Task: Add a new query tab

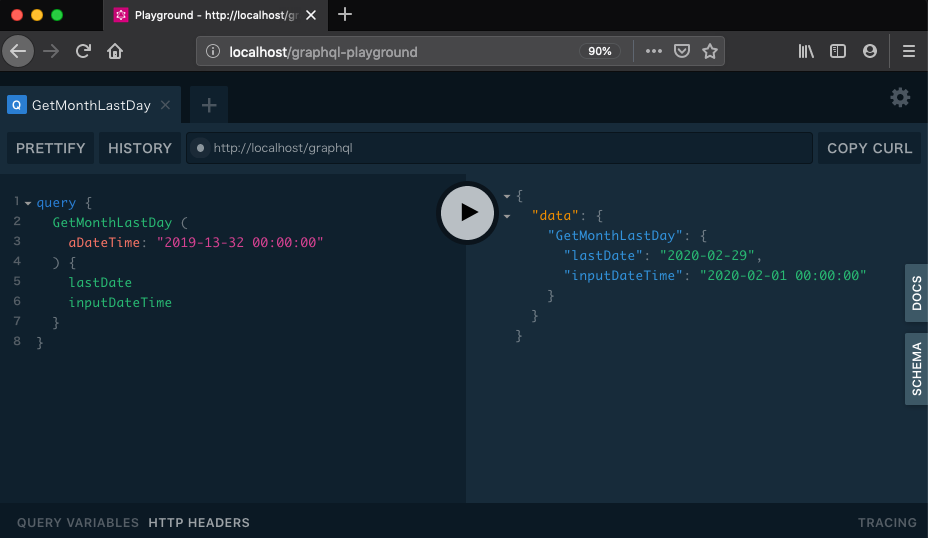Action: pyautogui.click(x=209, y=105)
